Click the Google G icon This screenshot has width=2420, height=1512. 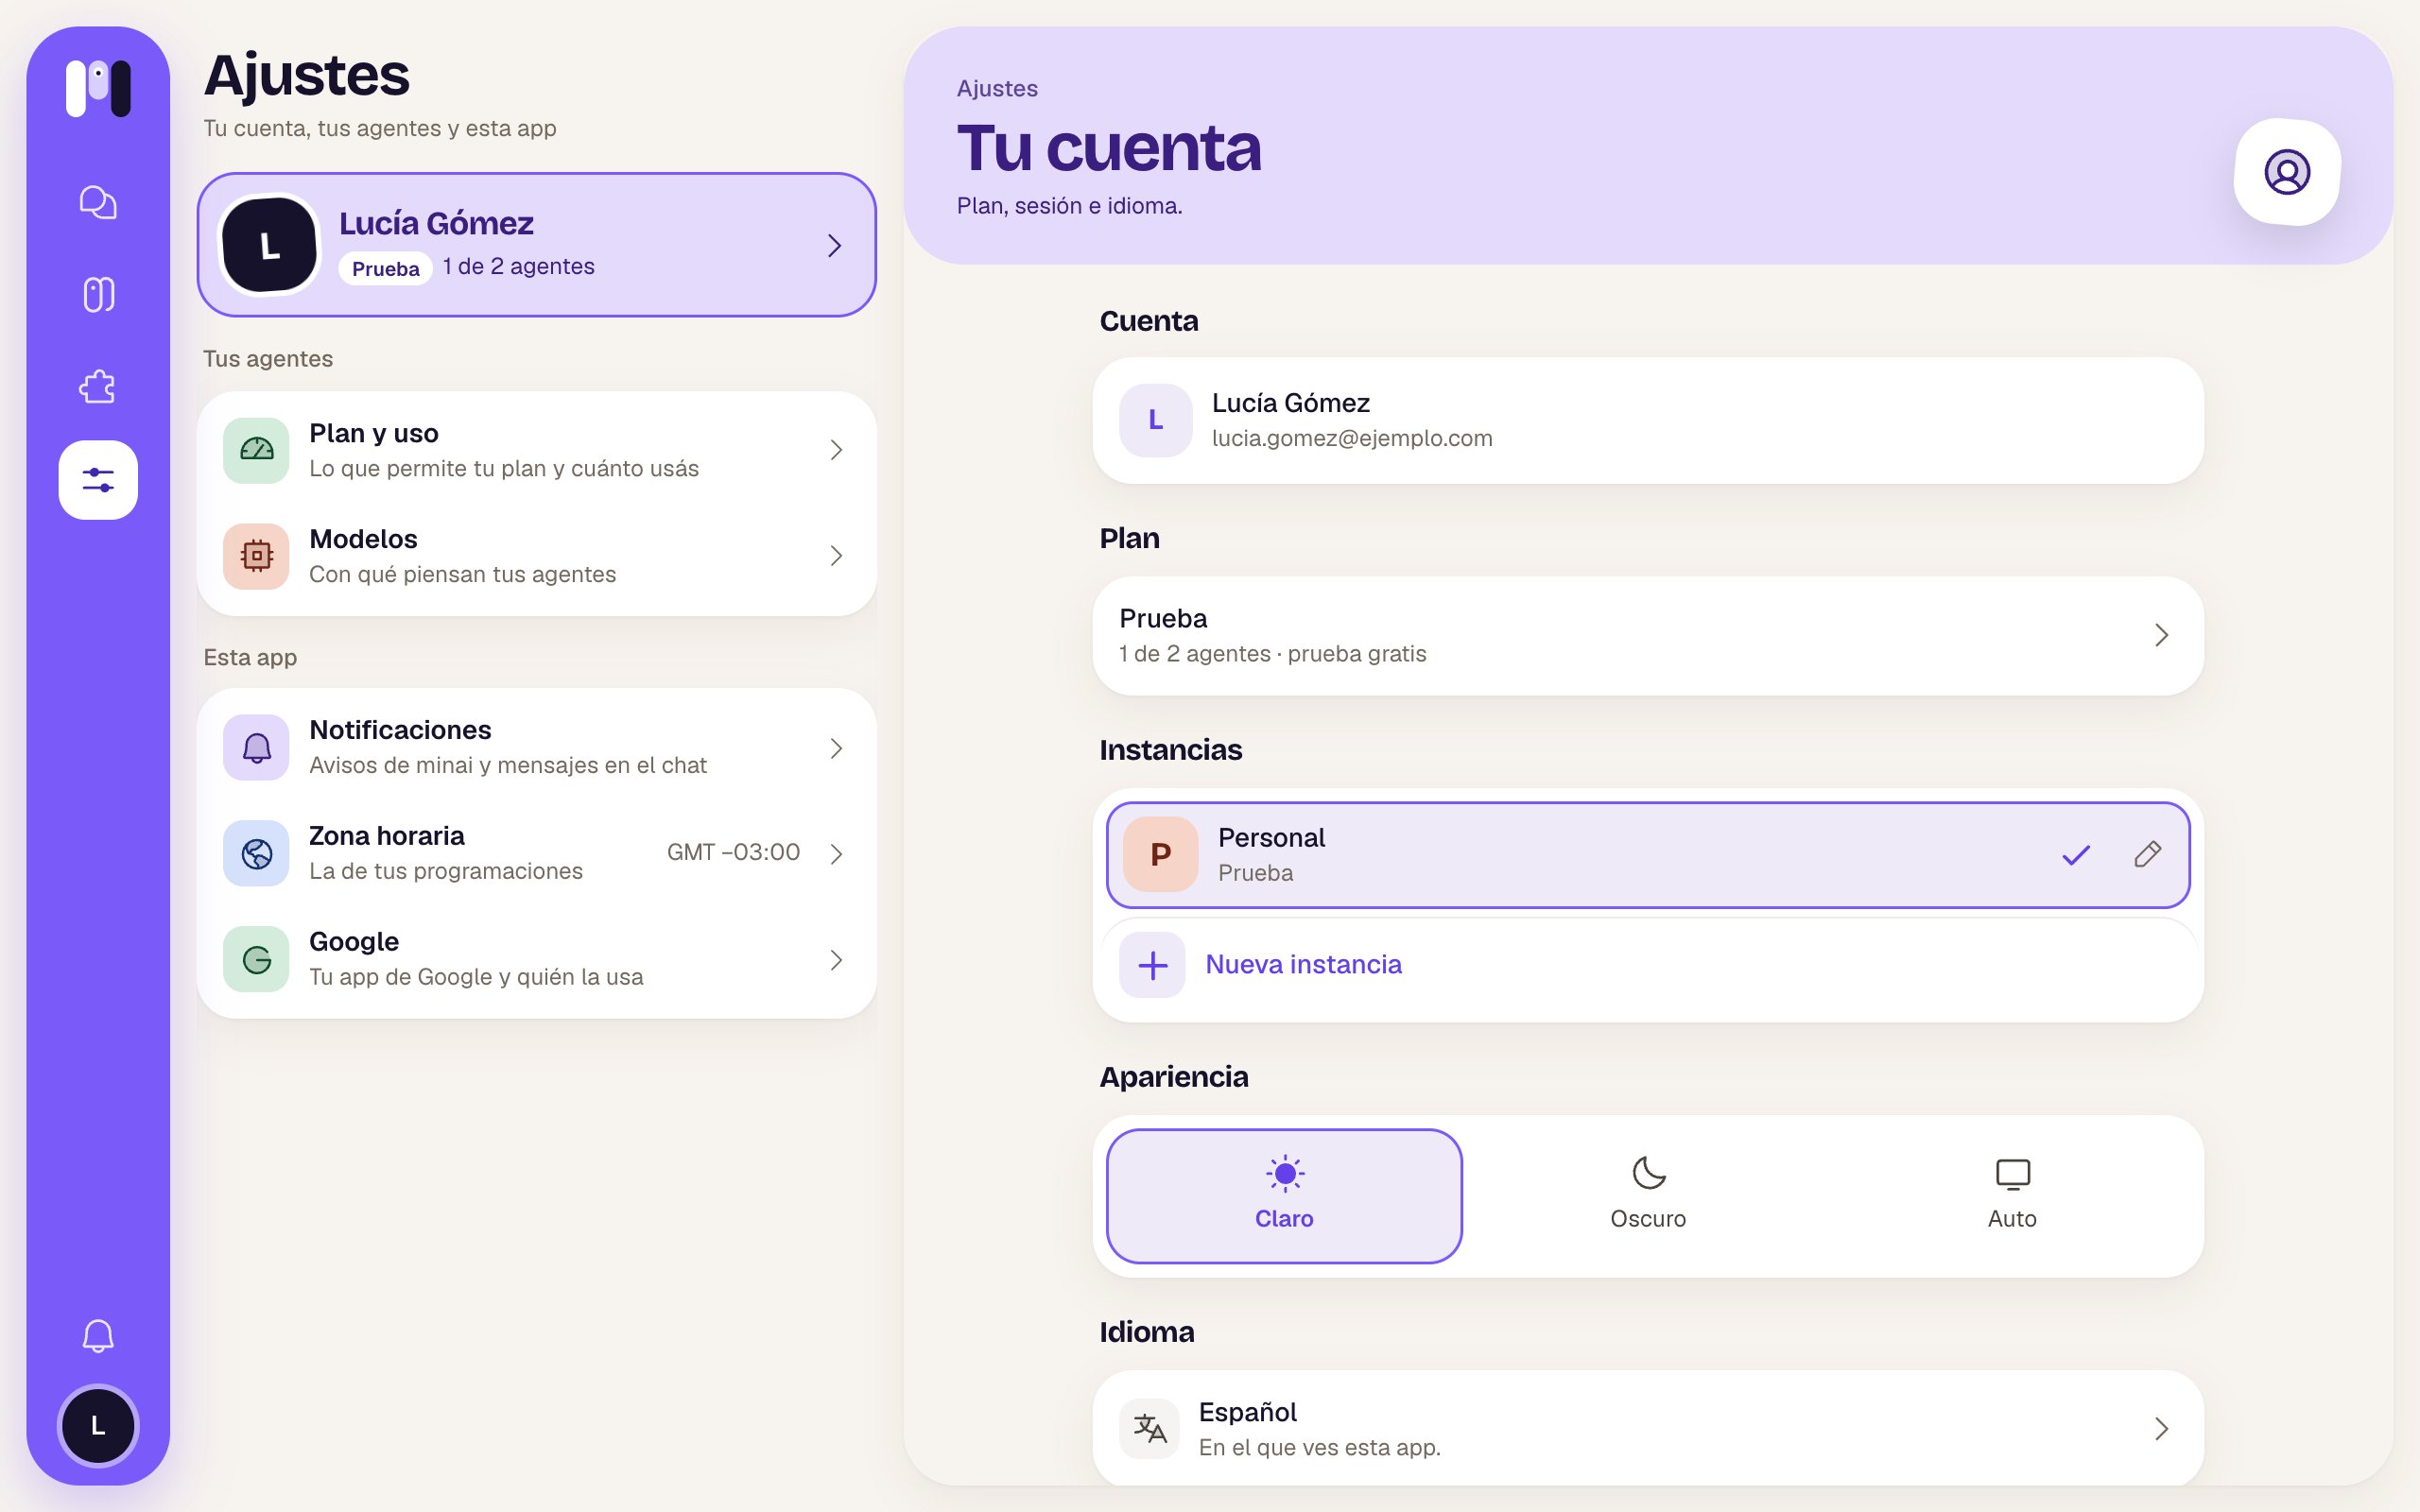(x=256, y=959)
